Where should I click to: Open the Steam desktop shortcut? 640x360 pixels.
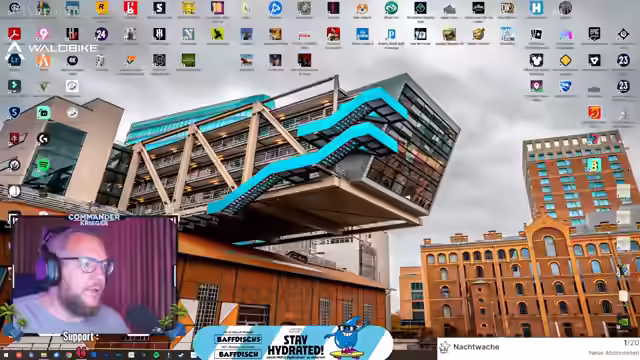tap(72, 112)
